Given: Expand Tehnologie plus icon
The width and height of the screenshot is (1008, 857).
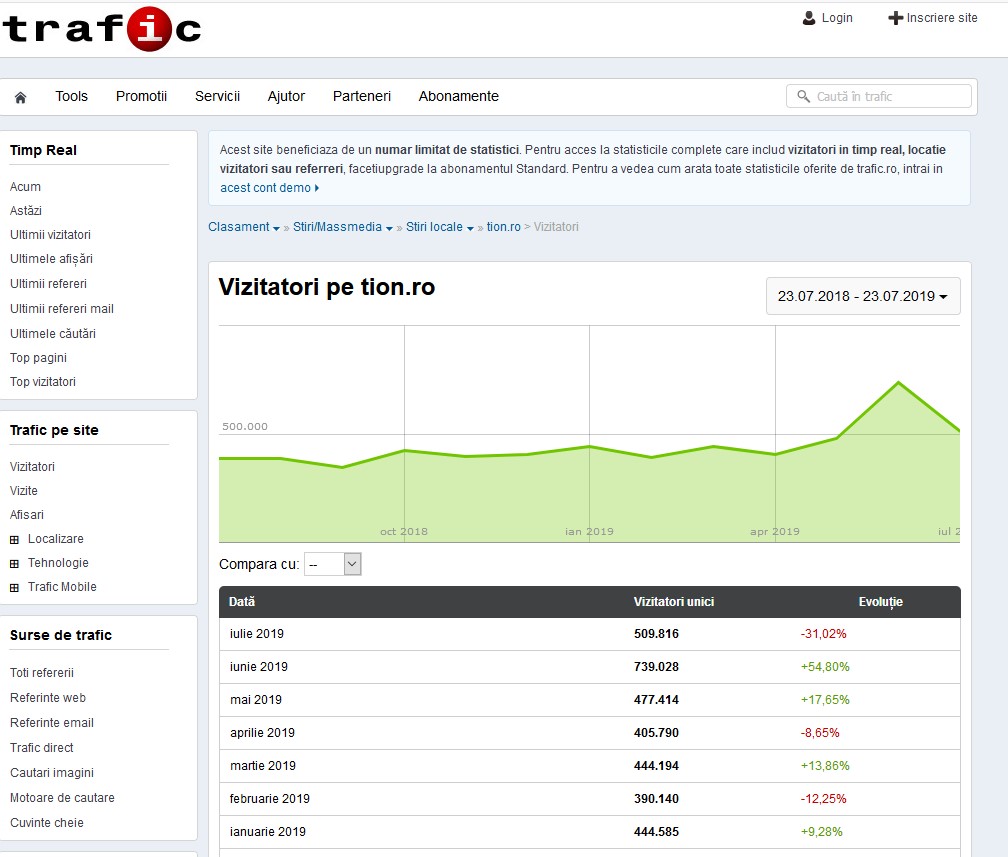Looking at the screenshot, I should [x=14, y=564].
